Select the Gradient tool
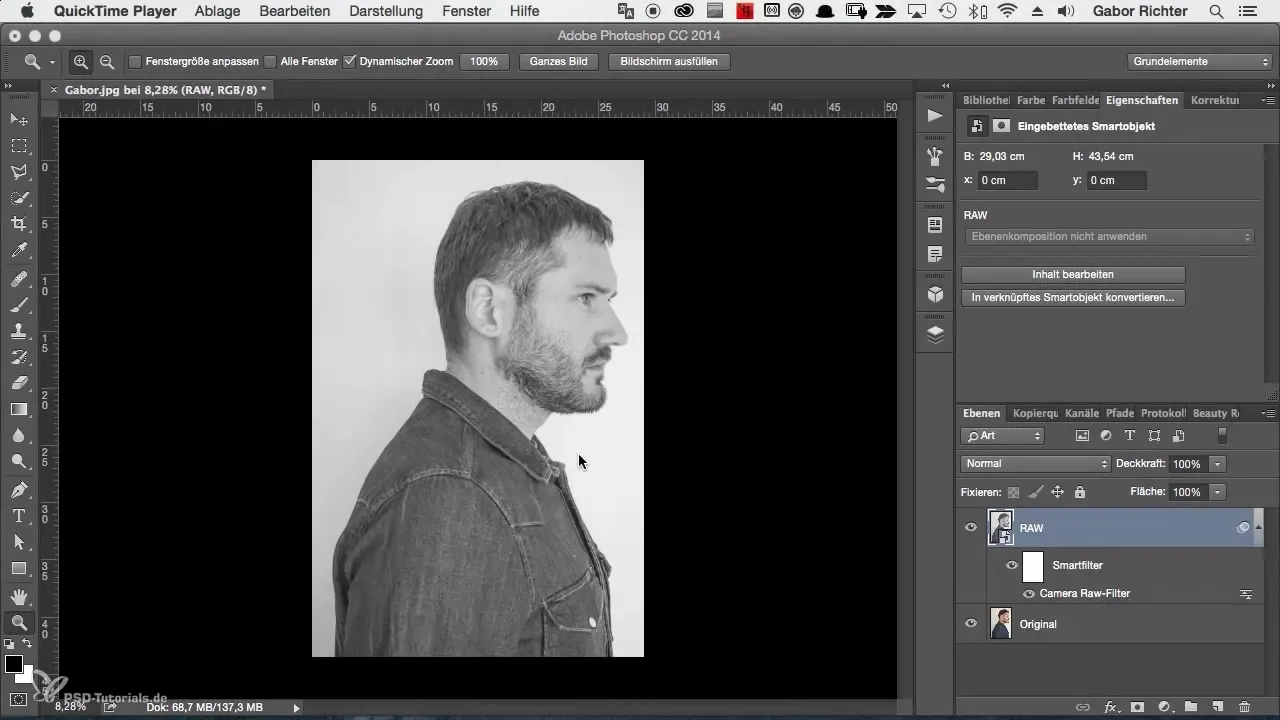1280x720 pixels. coord(19,409)
